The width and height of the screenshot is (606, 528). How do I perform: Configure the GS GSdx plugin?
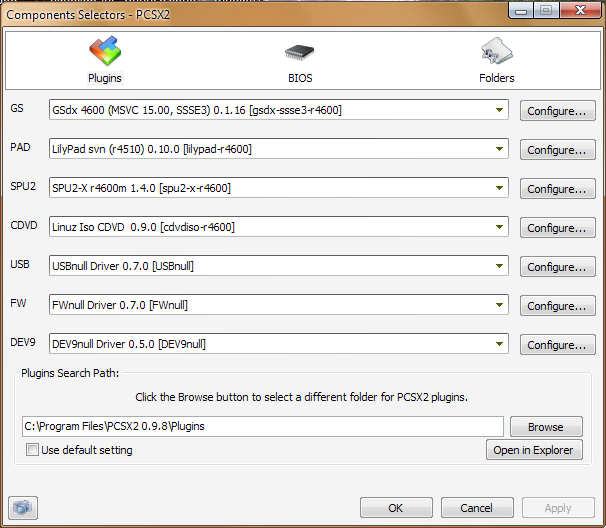tap(557, 111)
